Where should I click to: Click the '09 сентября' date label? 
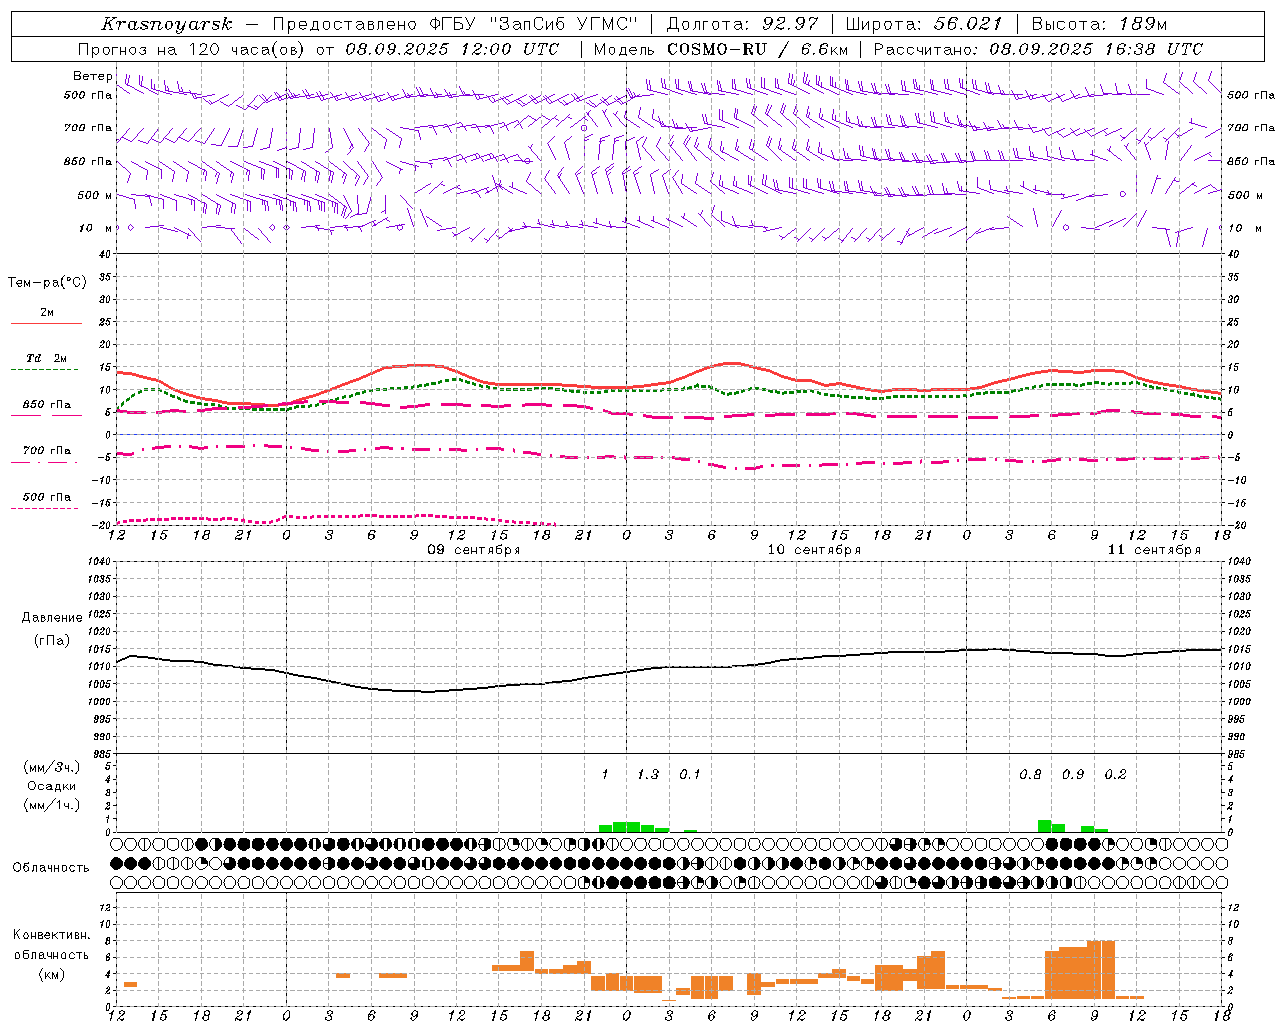coord(474,549)
